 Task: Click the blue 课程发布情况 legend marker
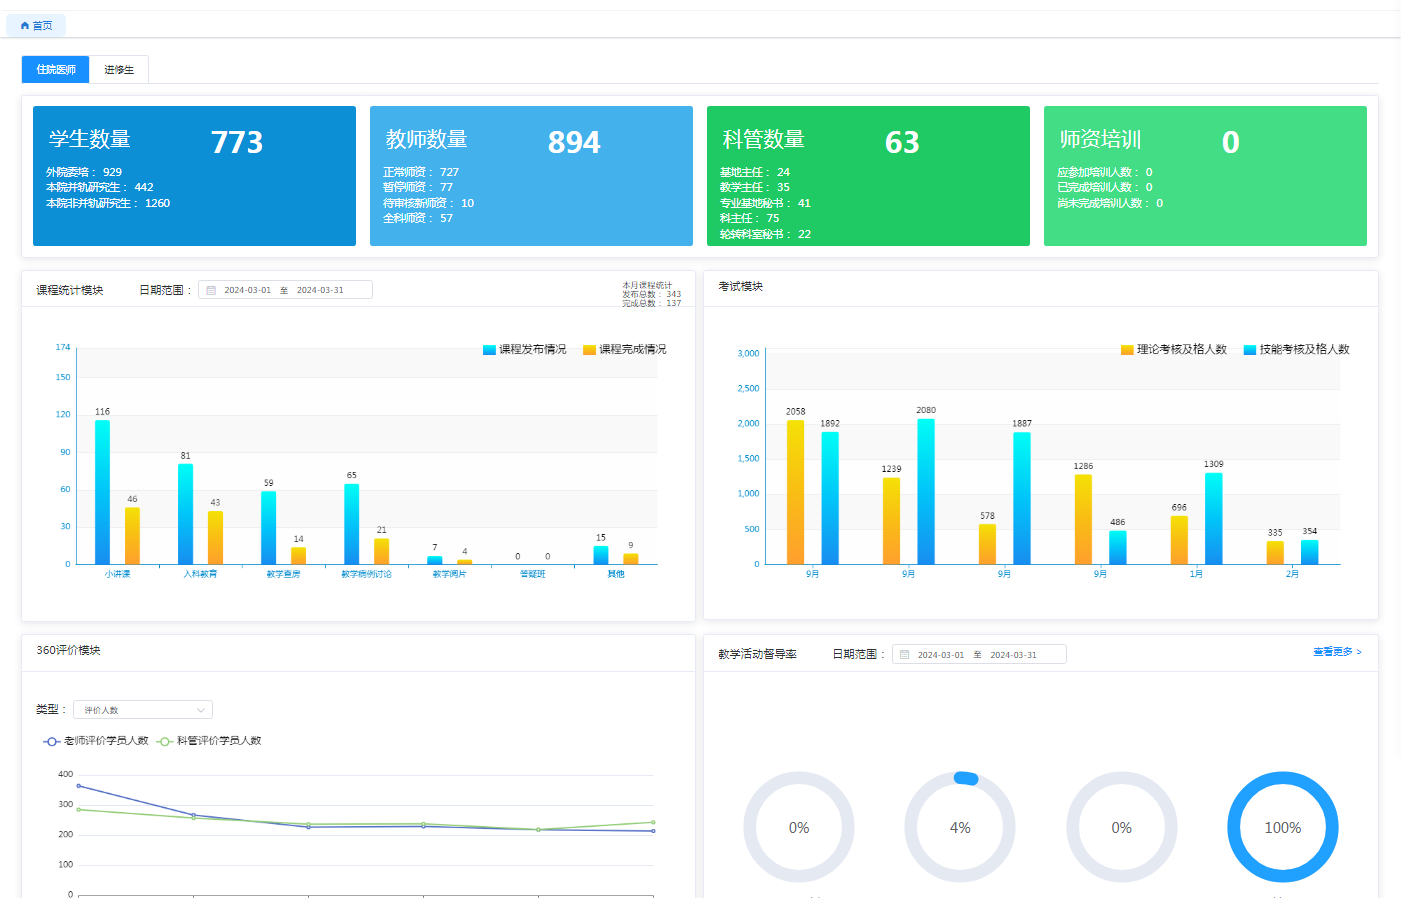pyautogui.click(x=489, y=350)
